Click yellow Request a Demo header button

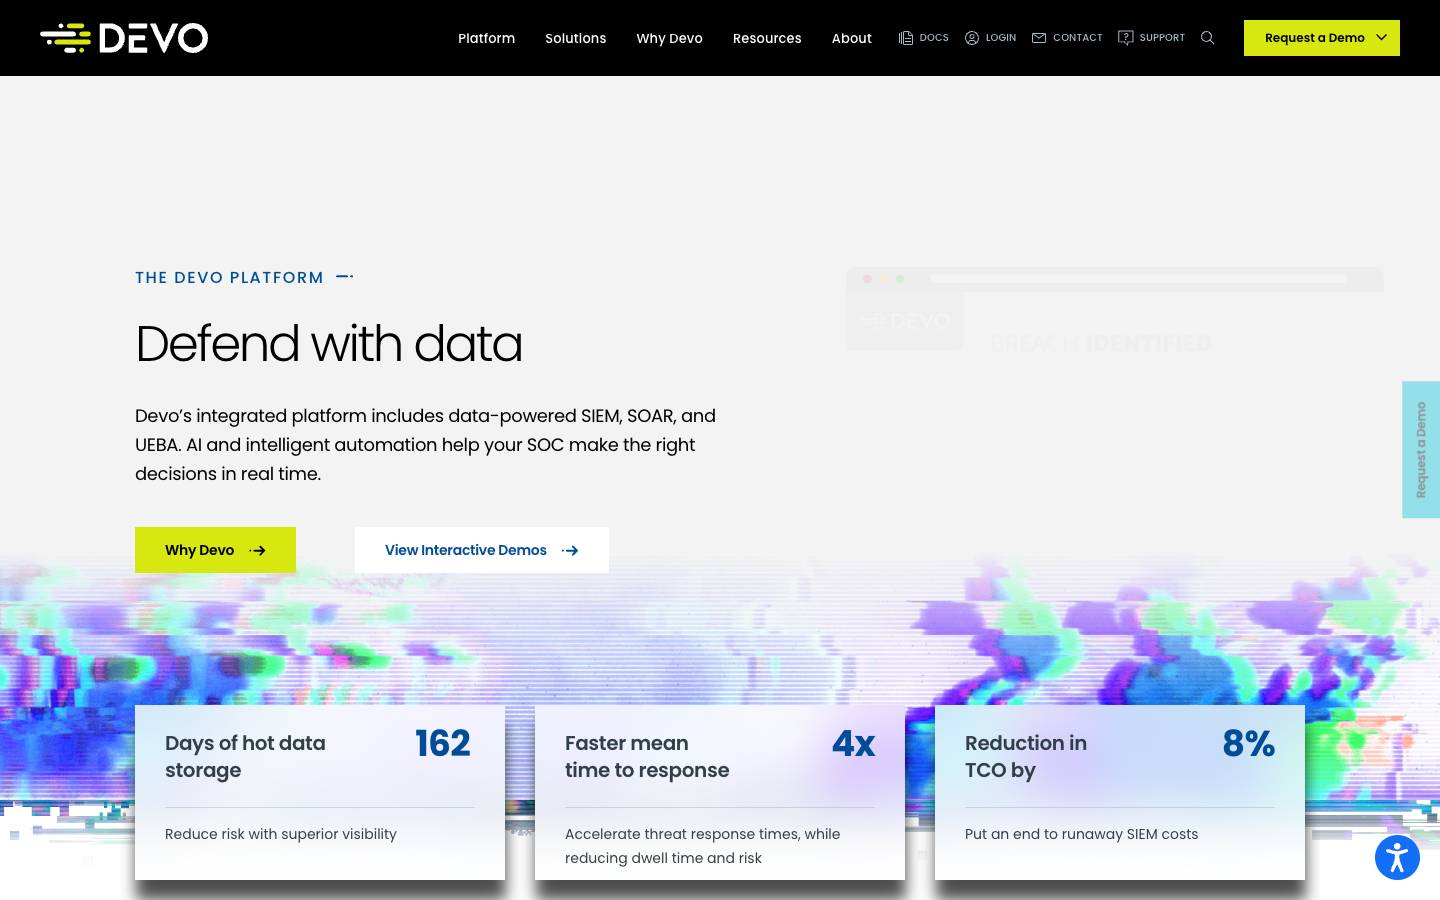coord(1322,38)
